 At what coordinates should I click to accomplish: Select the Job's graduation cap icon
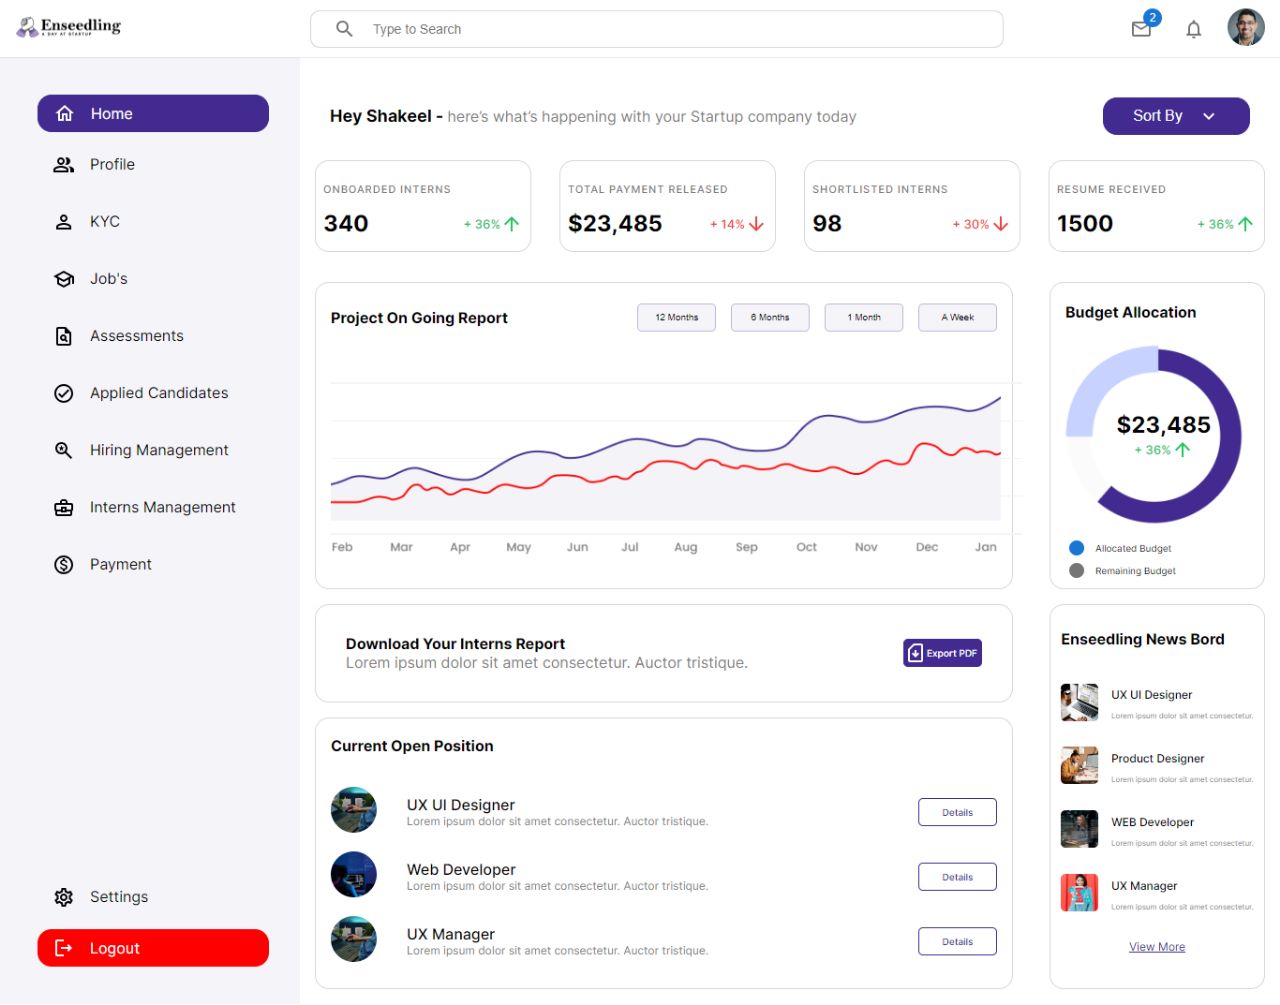click(64, 279)
